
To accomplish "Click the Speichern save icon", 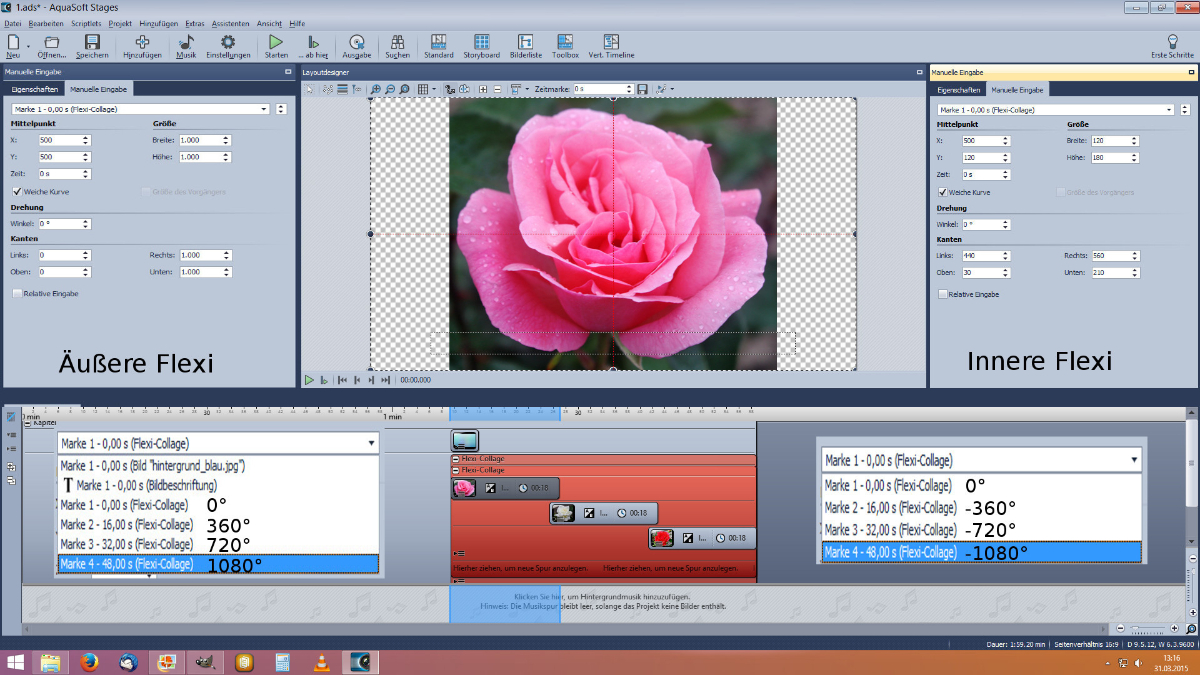I will pyautogui.click(x=92, y=43).
